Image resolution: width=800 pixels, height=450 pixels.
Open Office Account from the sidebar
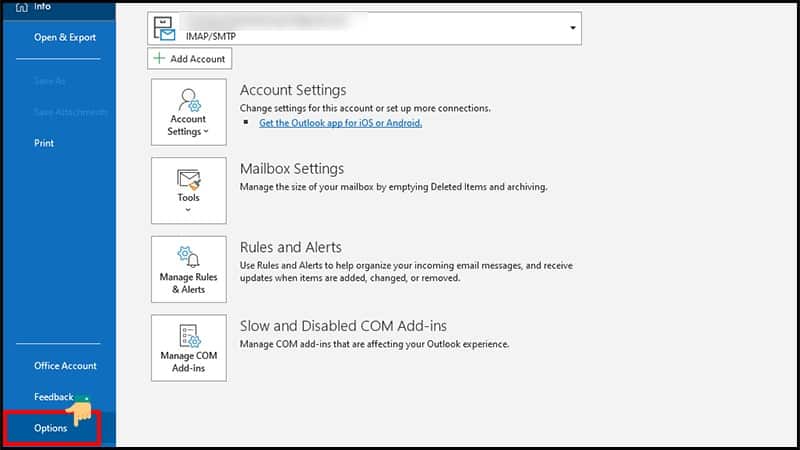(x=65, y=366)
